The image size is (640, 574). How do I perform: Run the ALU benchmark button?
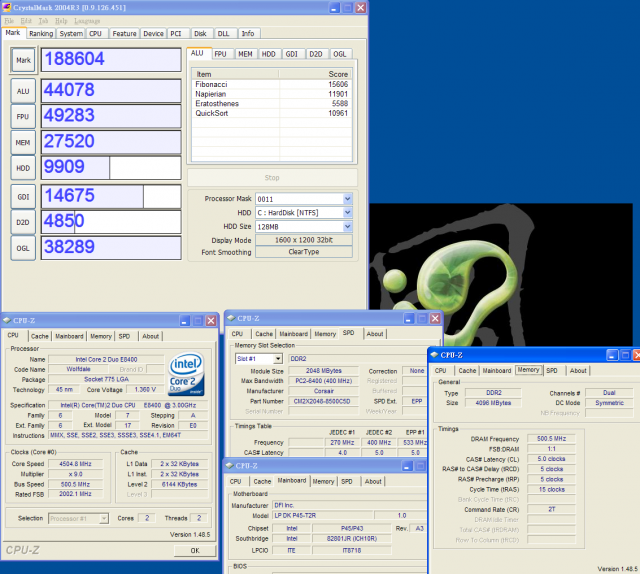(x=23, y=91)
